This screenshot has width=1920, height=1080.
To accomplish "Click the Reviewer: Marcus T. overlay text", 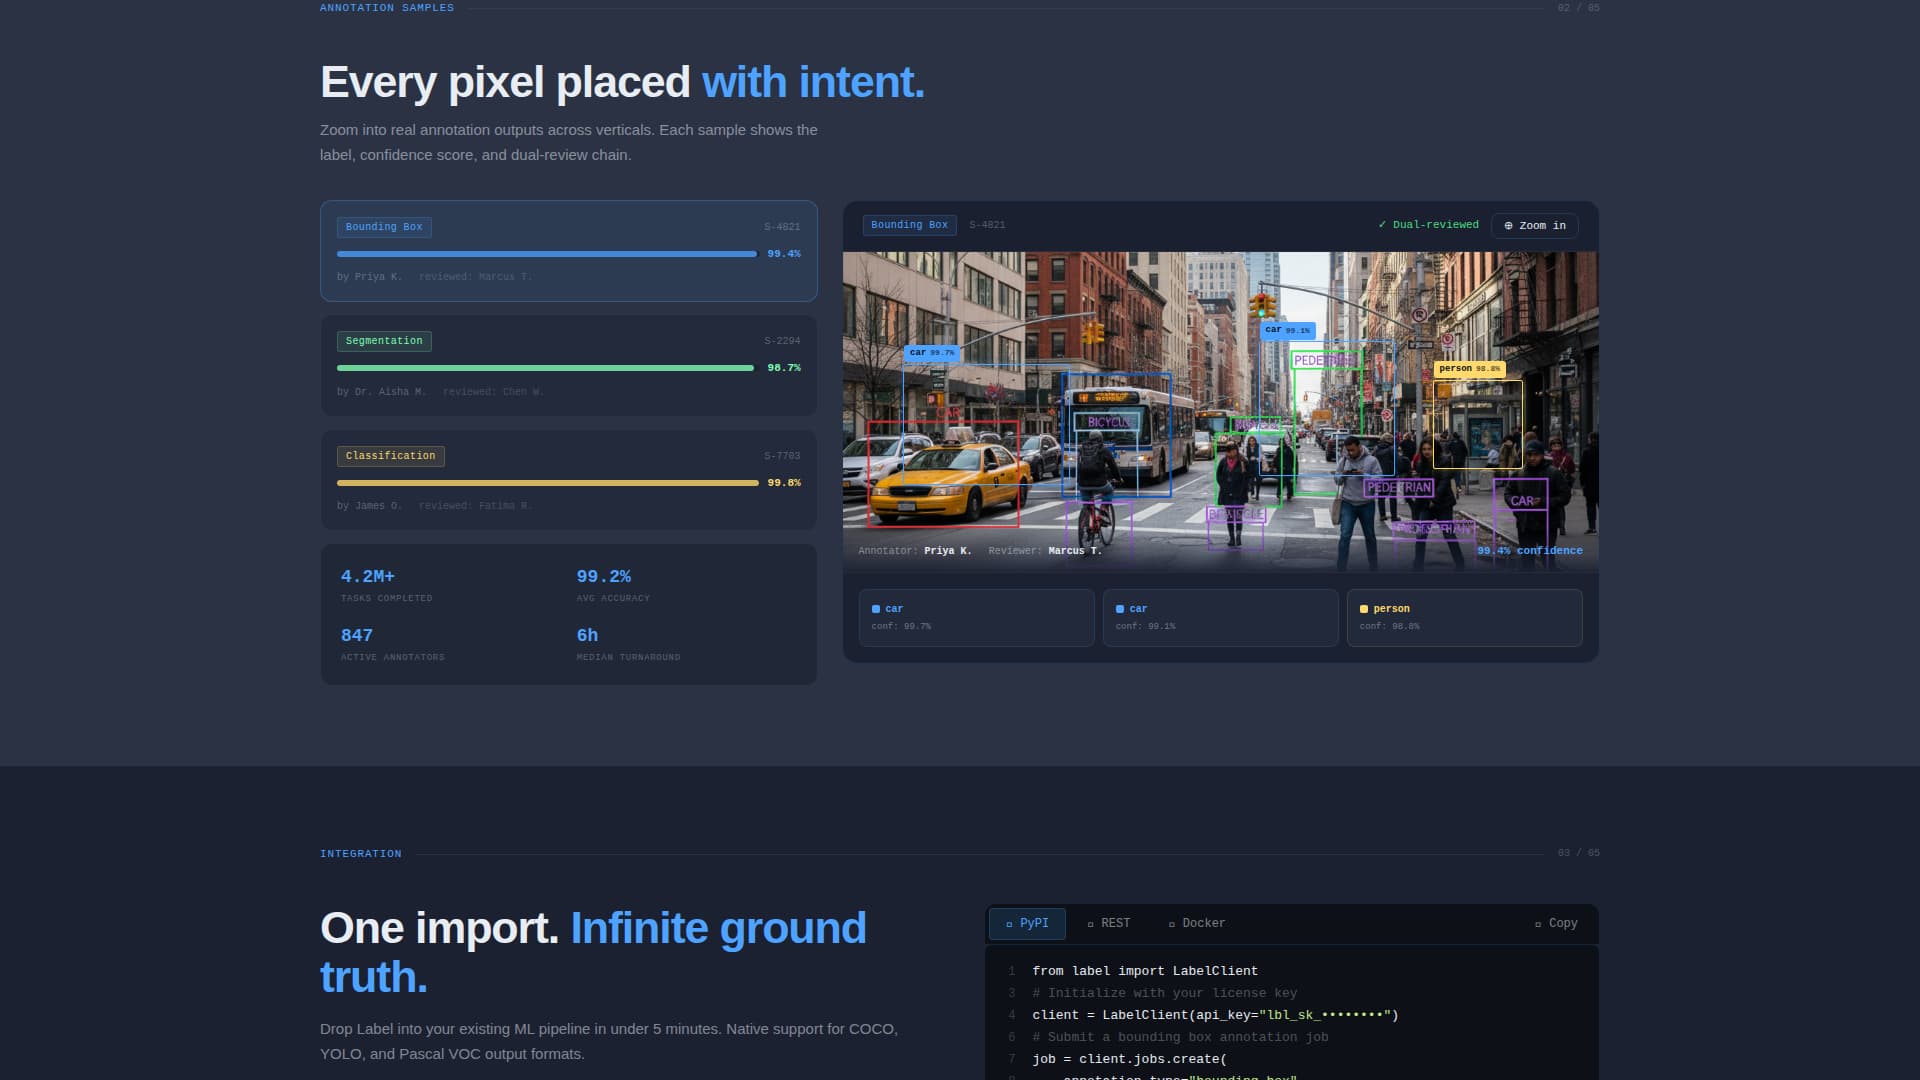I will (1044, 551).
